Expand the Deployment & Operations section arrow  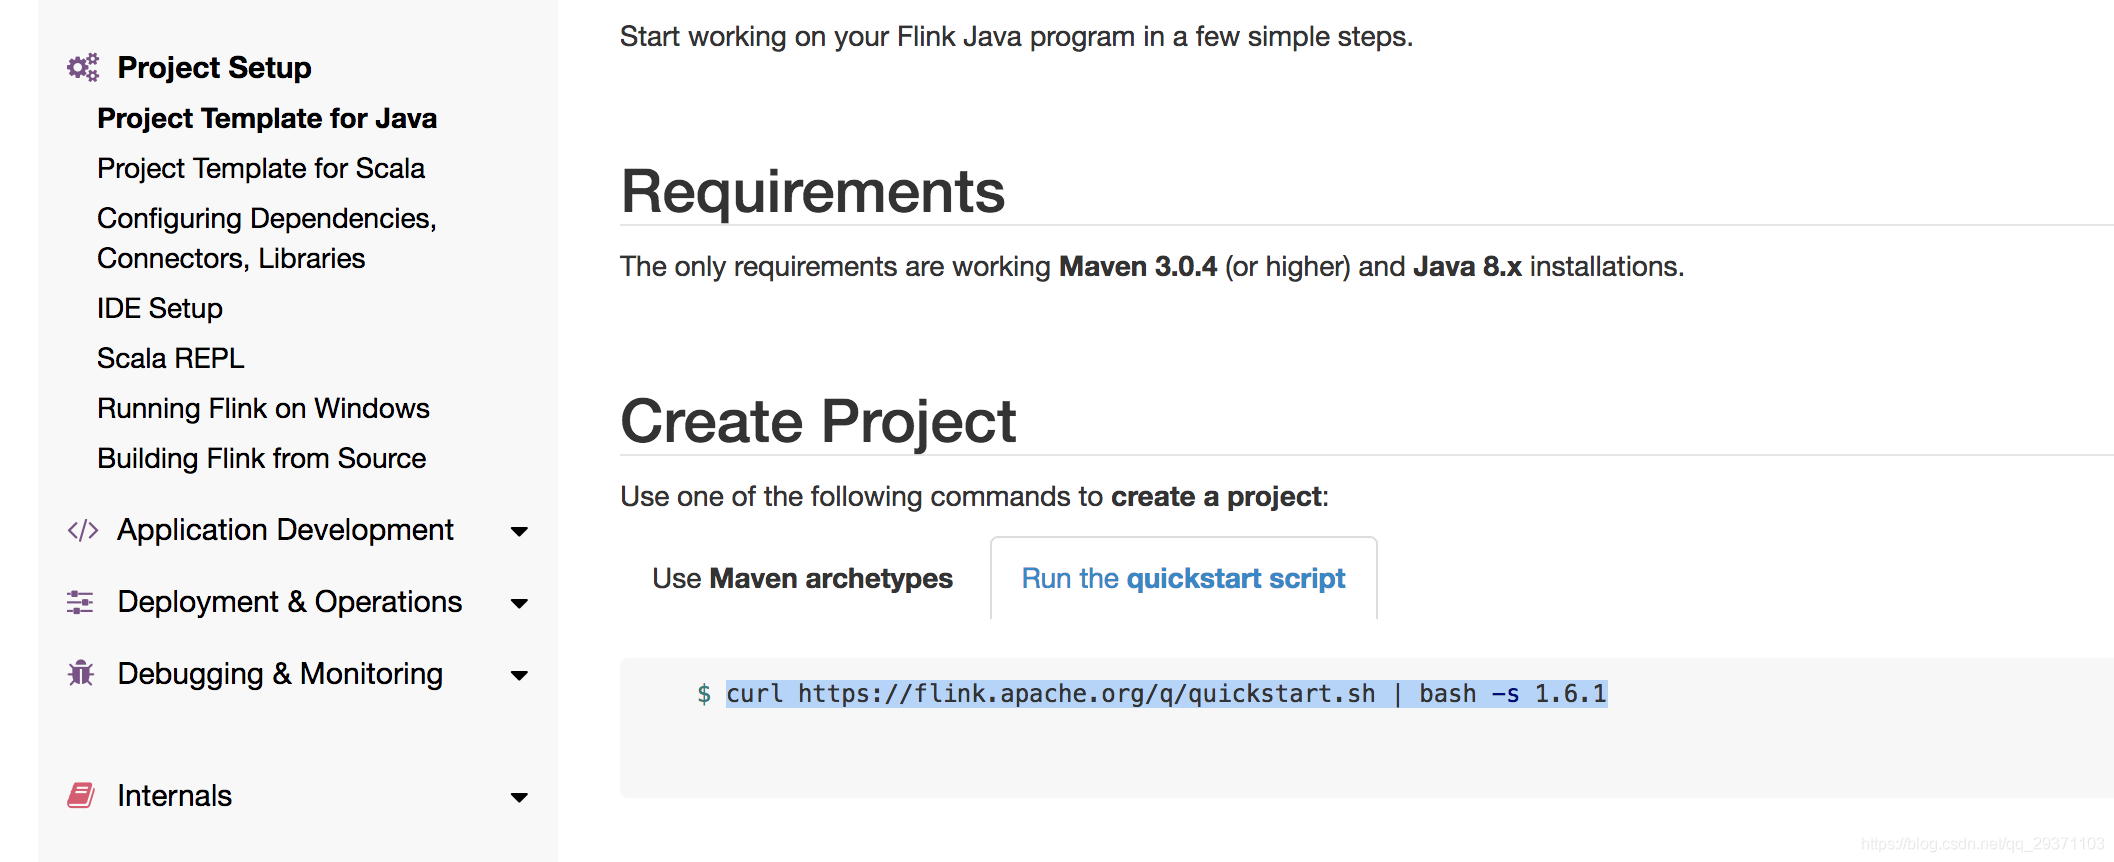[x=519, y=603]
